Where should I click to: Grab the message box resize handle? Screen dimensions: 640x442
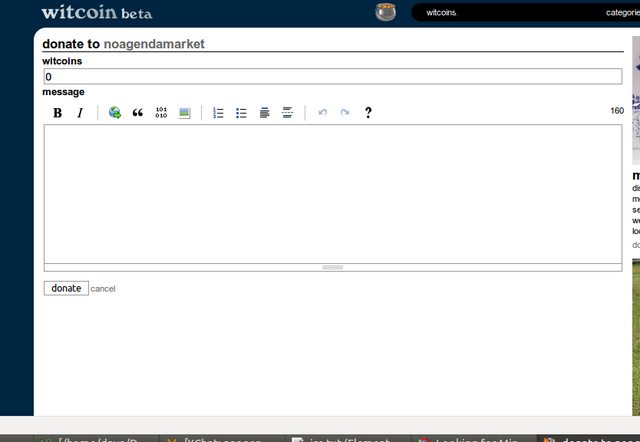point(333,268)
